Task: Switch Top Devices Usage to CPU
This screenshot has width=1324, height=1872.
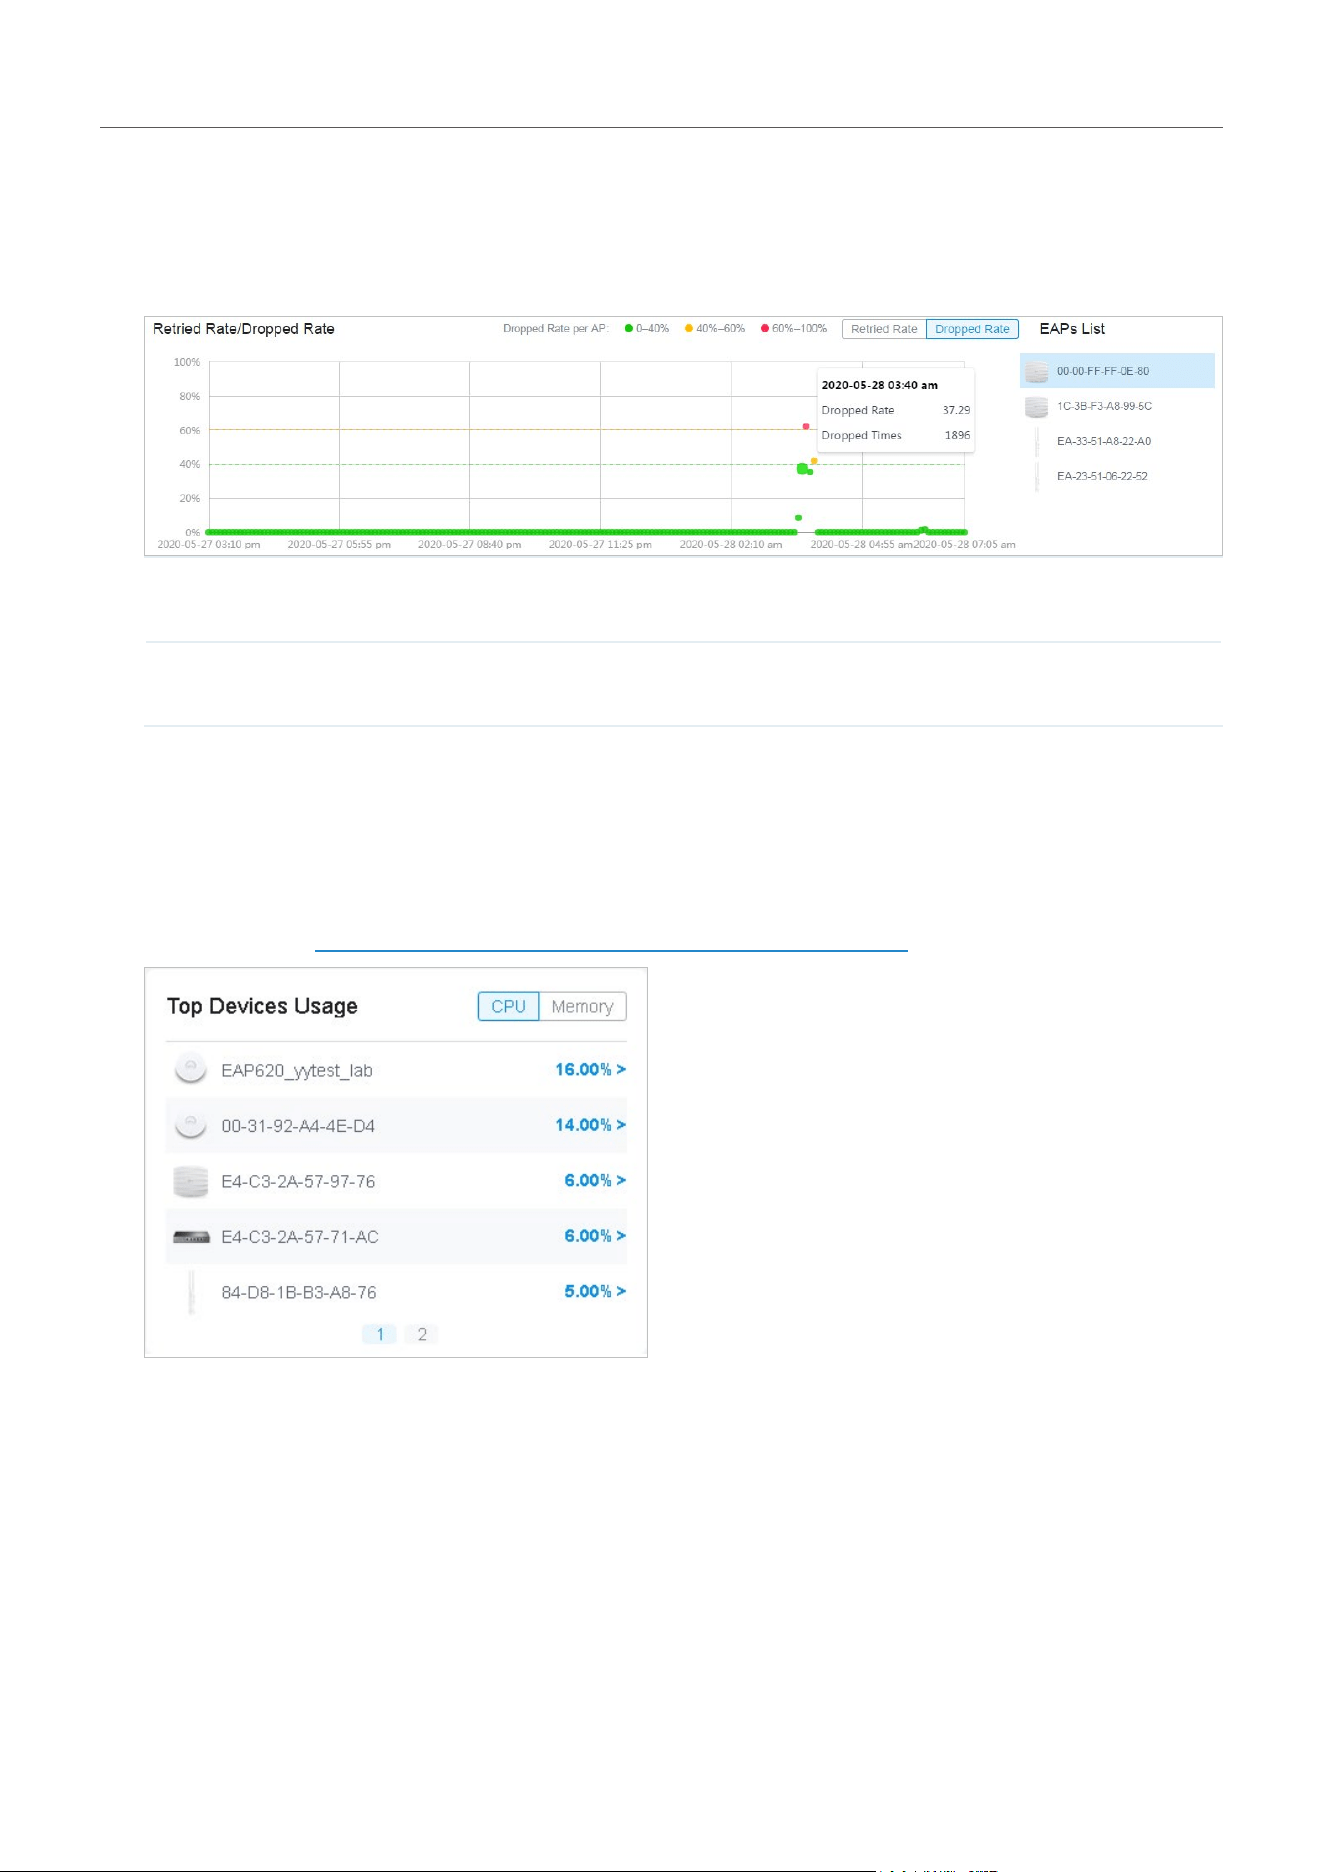Action: tap(508, 1006)
